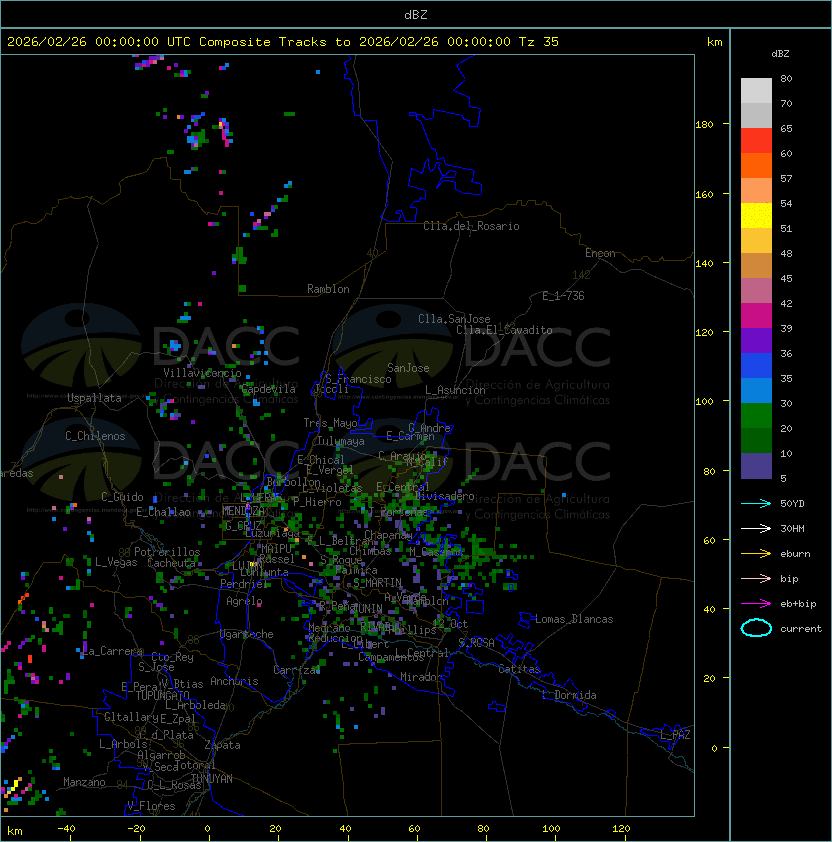Screen dimensions: 832x842
Task: Select the blue swatch between 36 and 35 dBZ
Action: coord(756,366)
